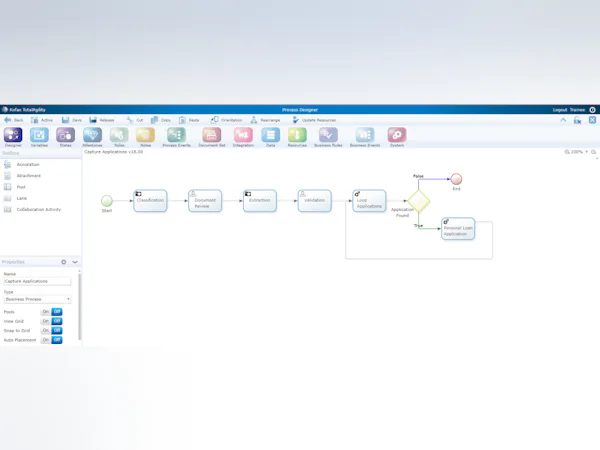Open the States module

click(65, 135)
